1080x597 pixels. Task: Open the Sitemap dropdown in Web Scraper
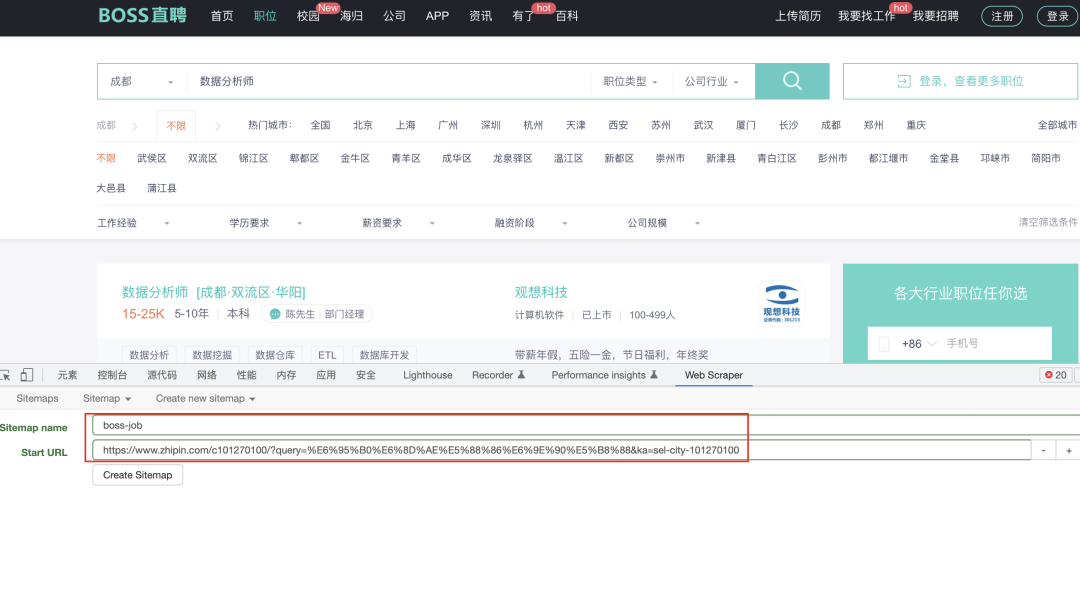pos(107,398)
